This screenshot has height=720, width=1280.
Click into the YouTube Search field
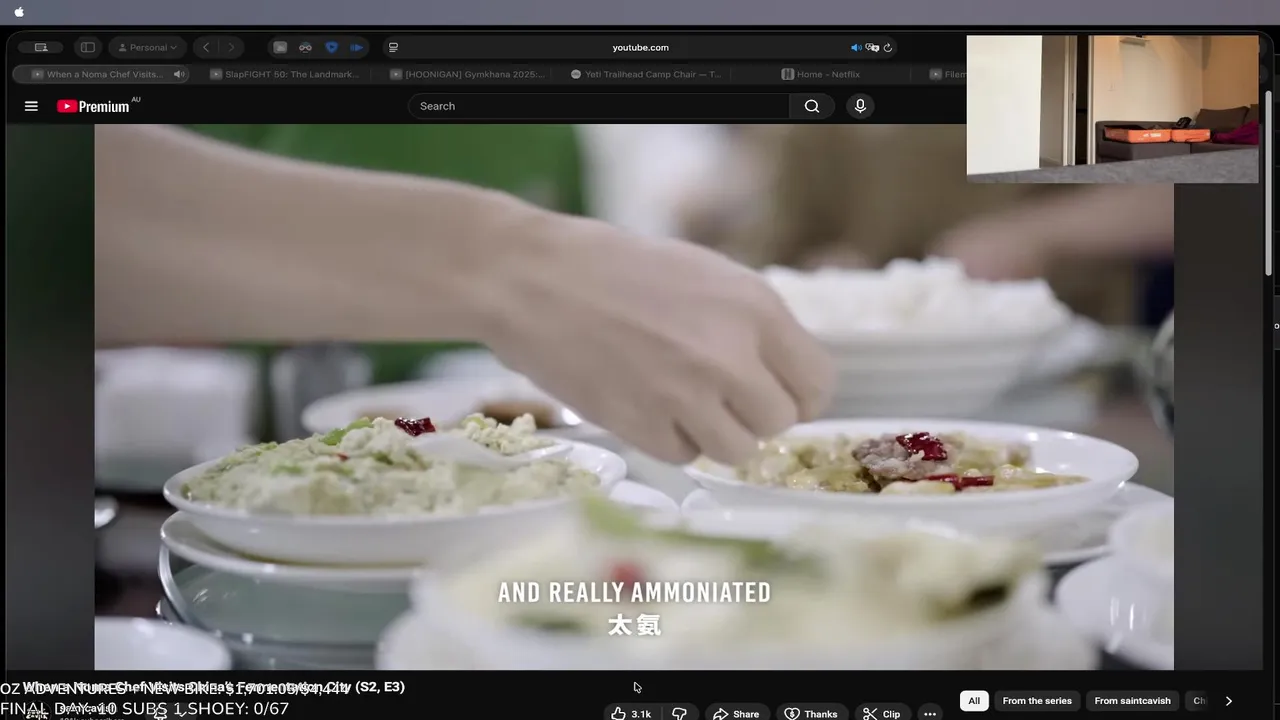(x=598, y=106)
